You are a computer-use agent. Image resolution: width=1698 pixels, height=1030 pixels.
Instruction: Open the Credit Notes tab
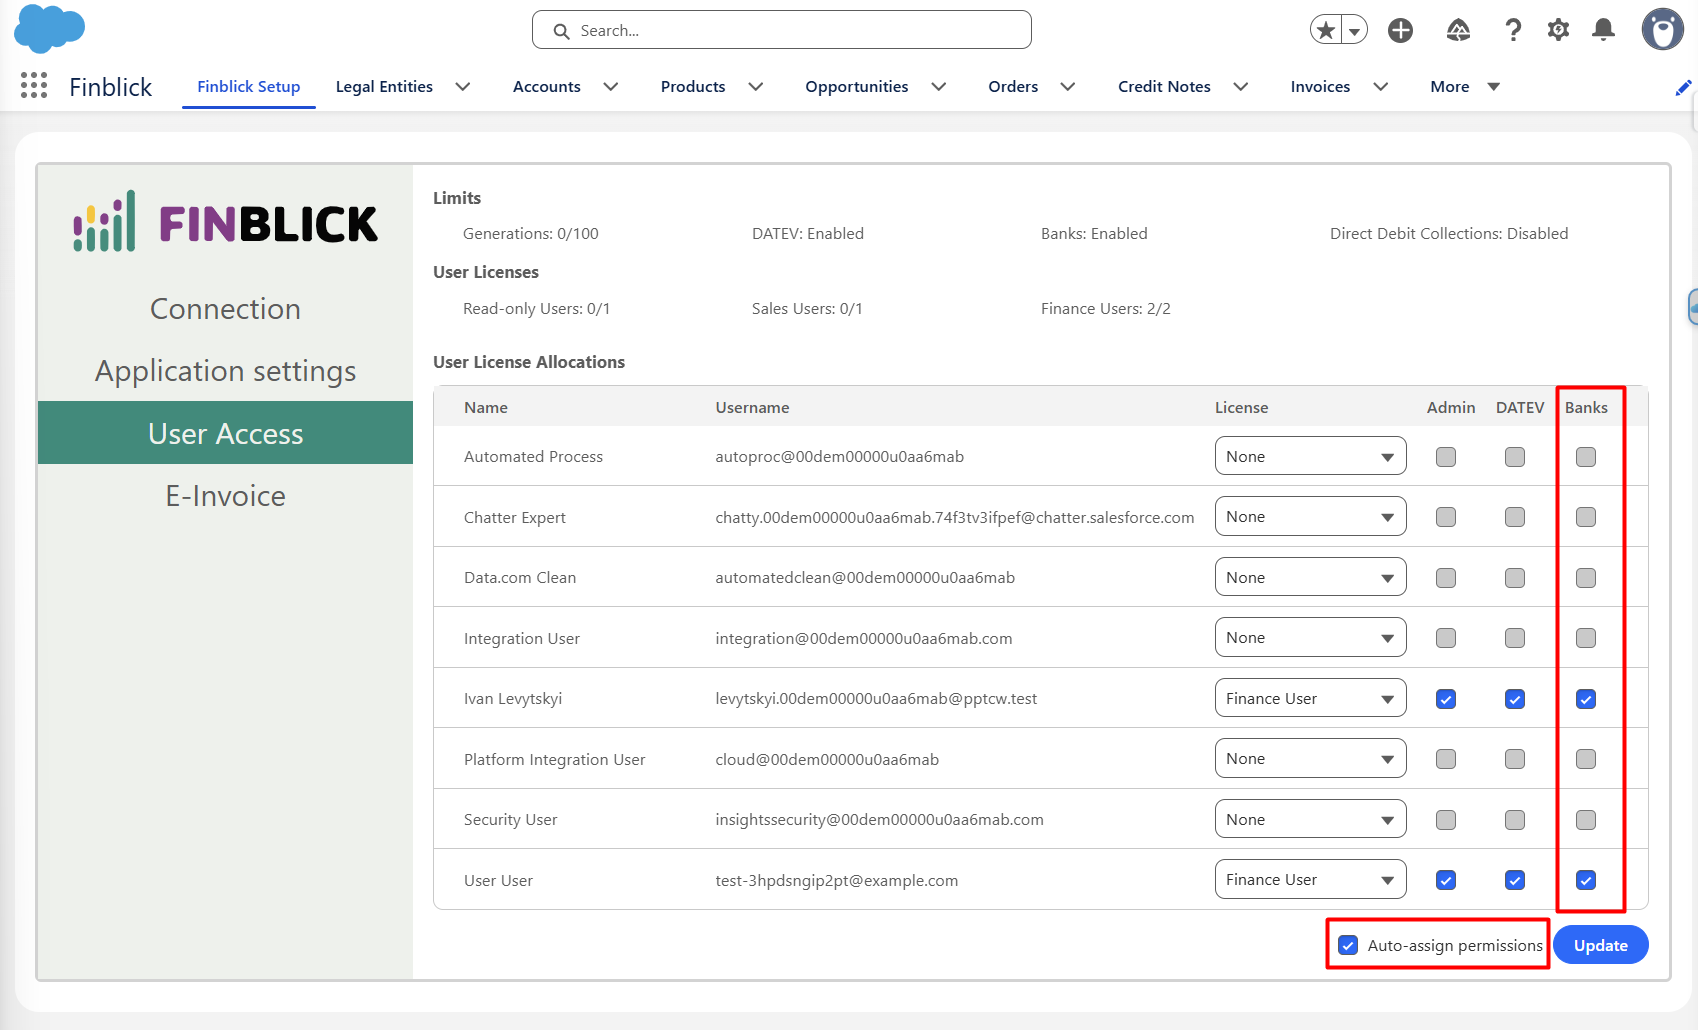pos(1164,87)
